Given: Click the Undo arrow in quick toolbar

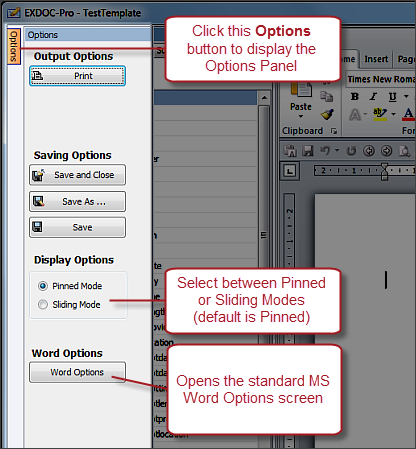Looking at the screenshot, I should [325, 151].
